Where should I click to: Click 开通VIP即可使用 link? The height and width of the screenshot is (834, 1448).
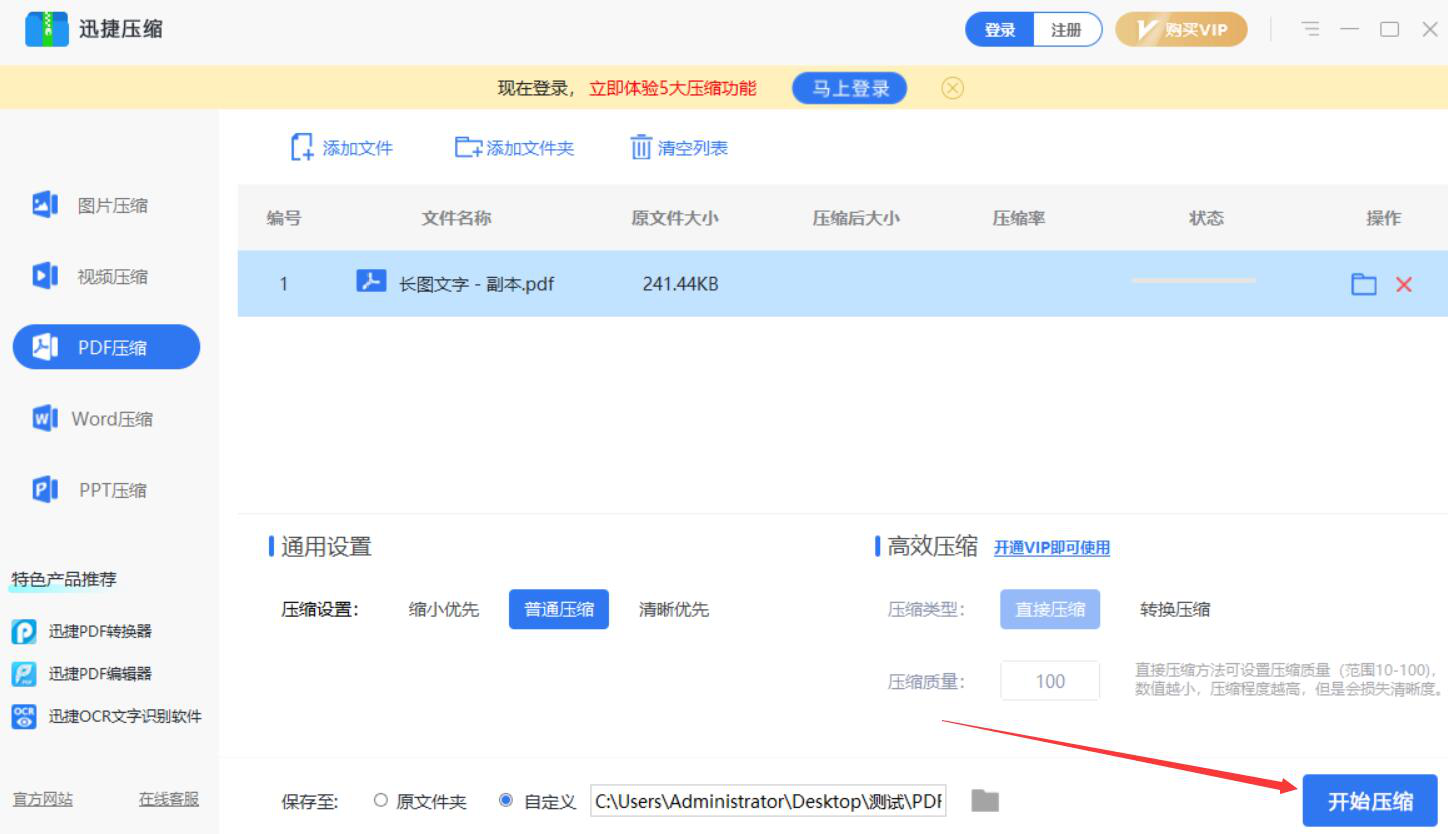click(x=1051, y=548)
